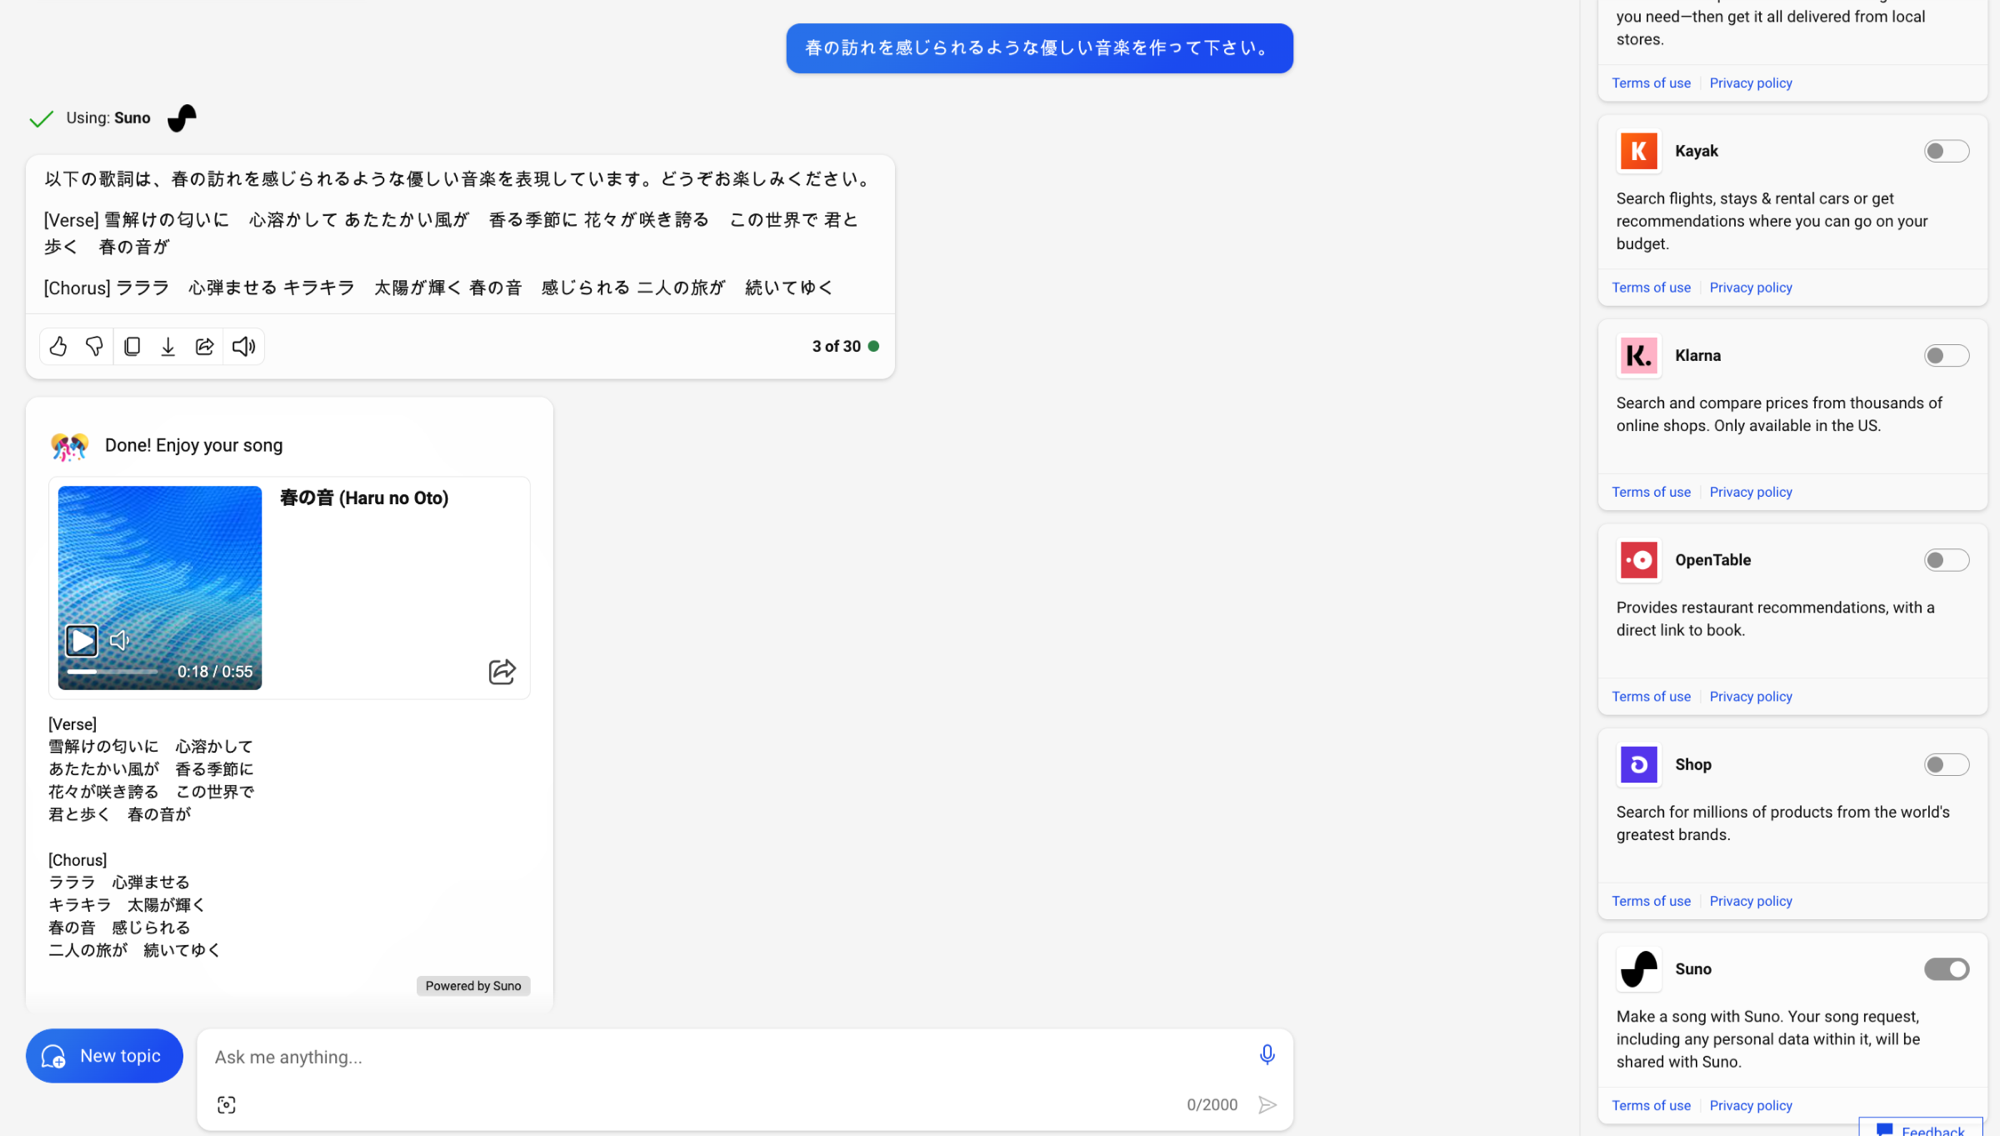Screen dimensions: 2000x1136
Task: Open OpenTable Privacy policy link
Action: pyautogui.click(x=1750, y=697)
